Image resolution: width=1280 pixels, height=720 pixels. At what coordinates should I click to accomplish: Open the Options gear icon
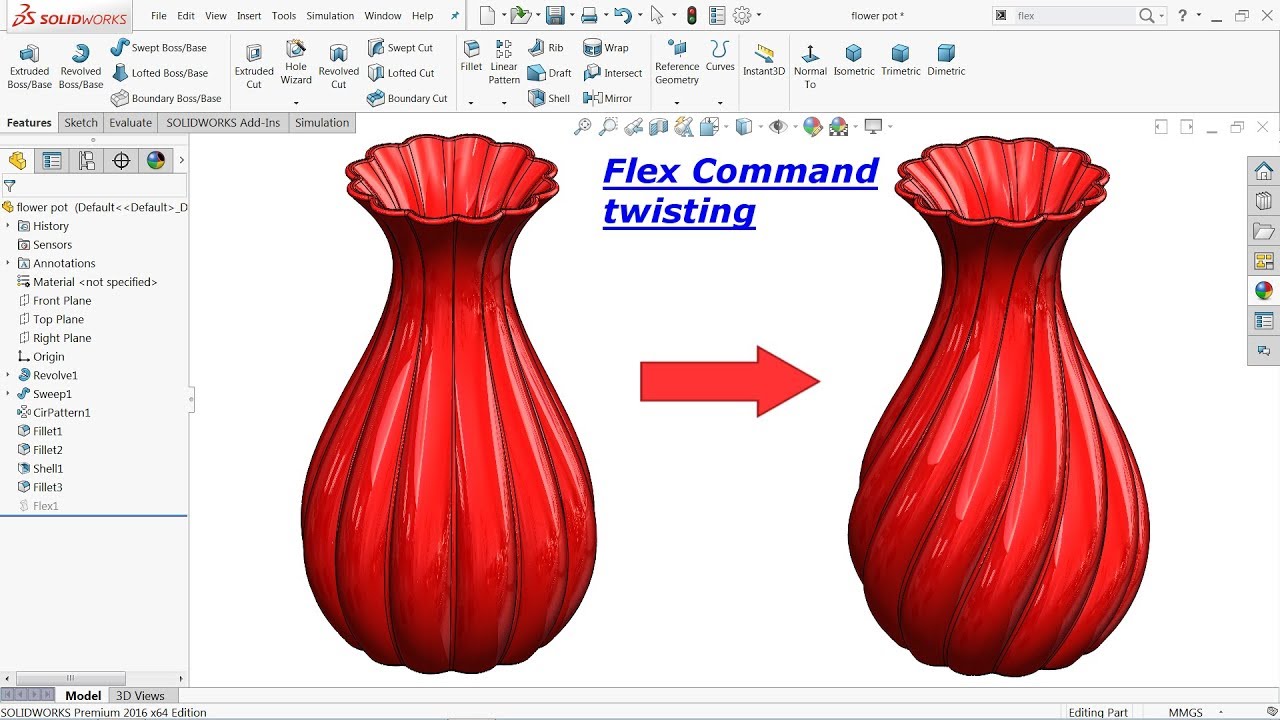point(742,16)
